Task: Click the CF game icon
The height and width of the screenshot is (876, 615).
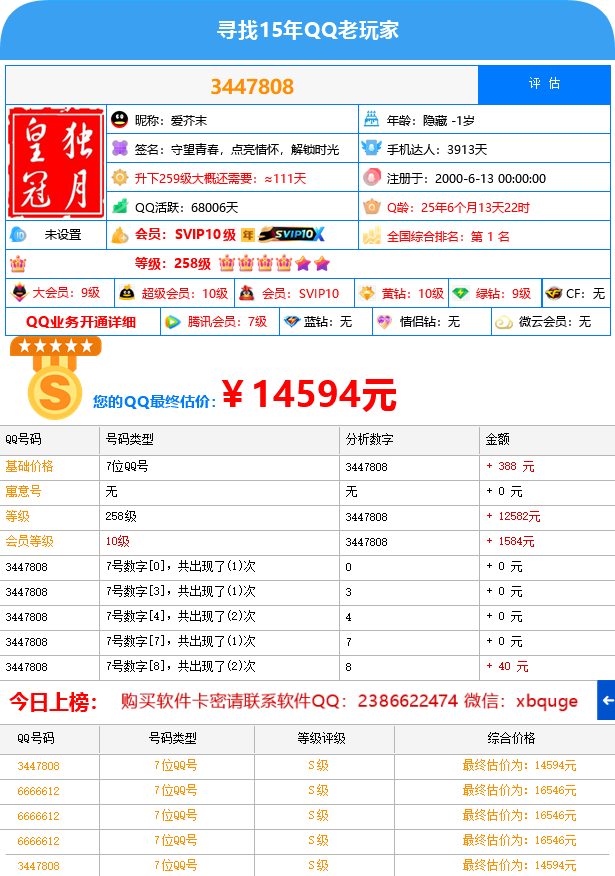Action: 554,293
